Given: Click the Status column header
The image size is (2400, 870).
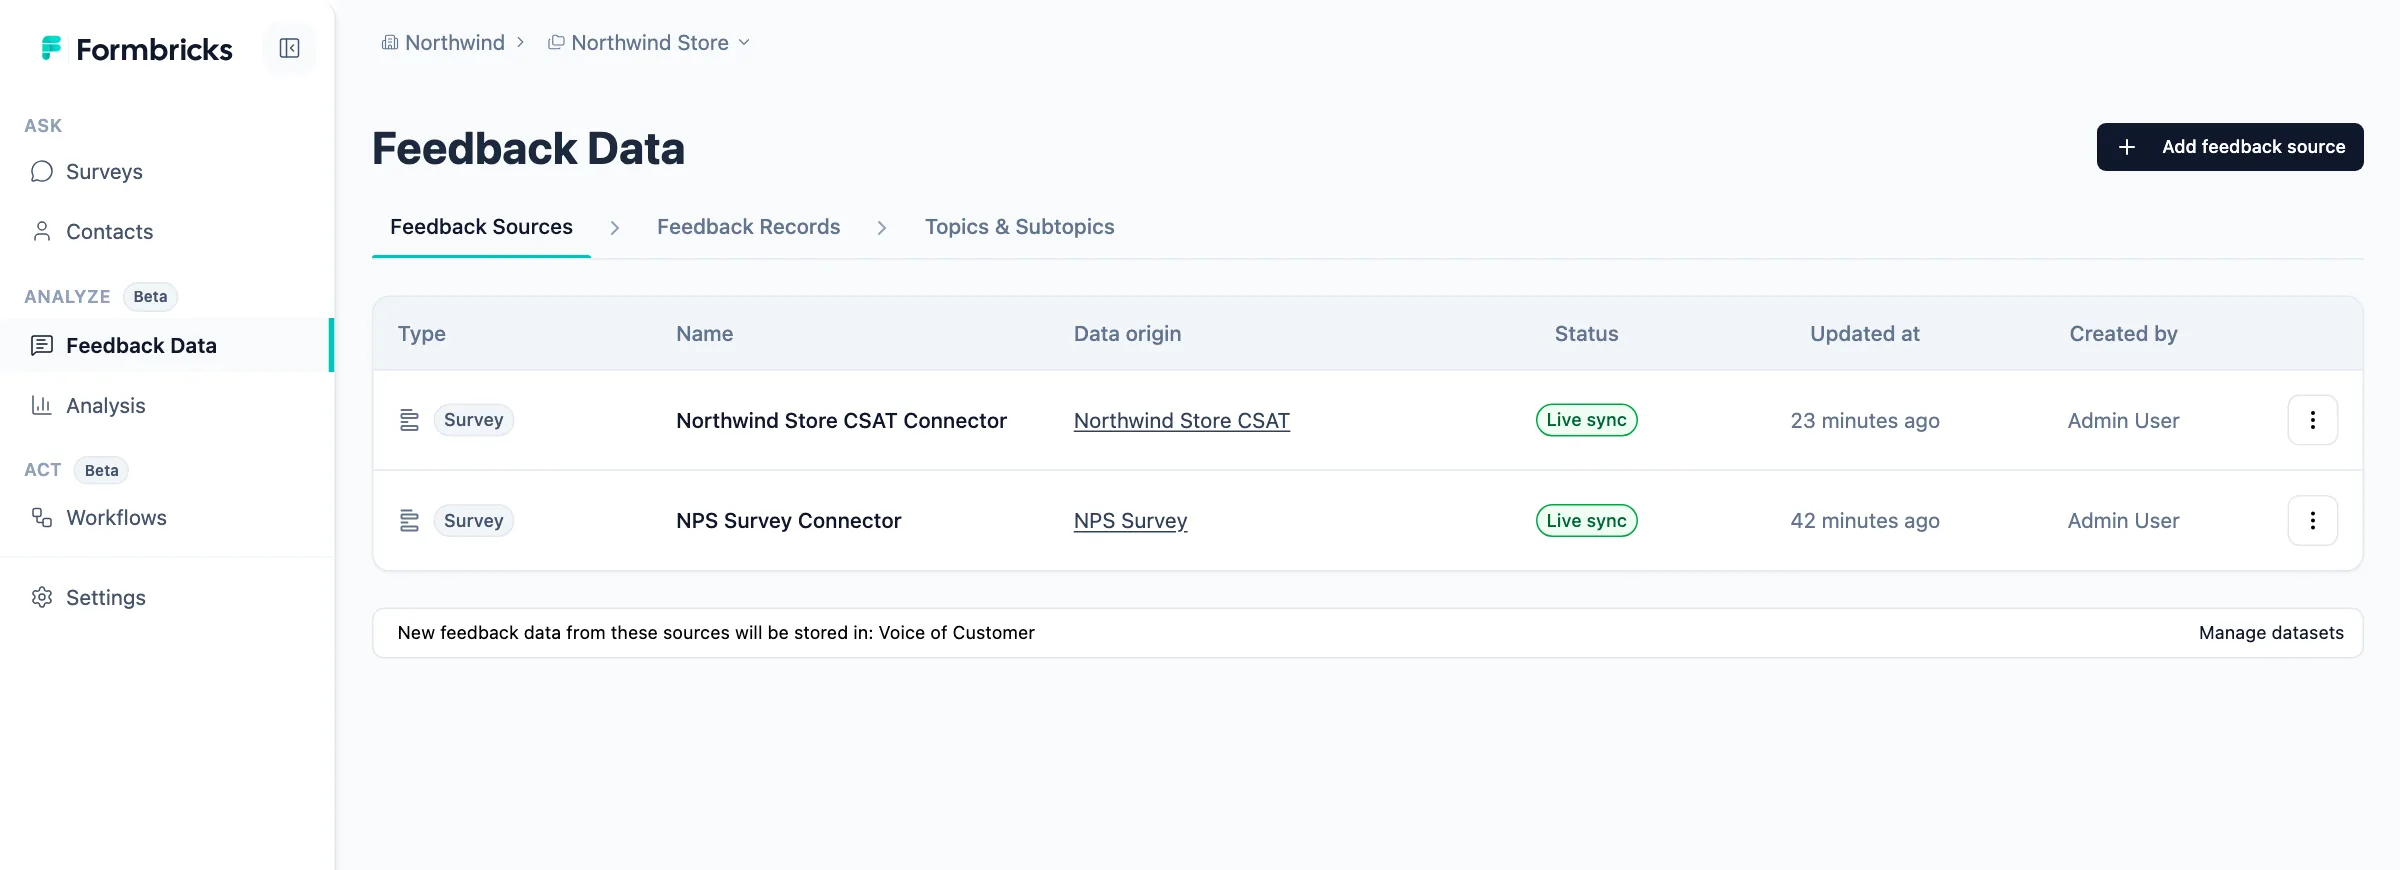Looking at the screenshot, I should pos(1586,334).
